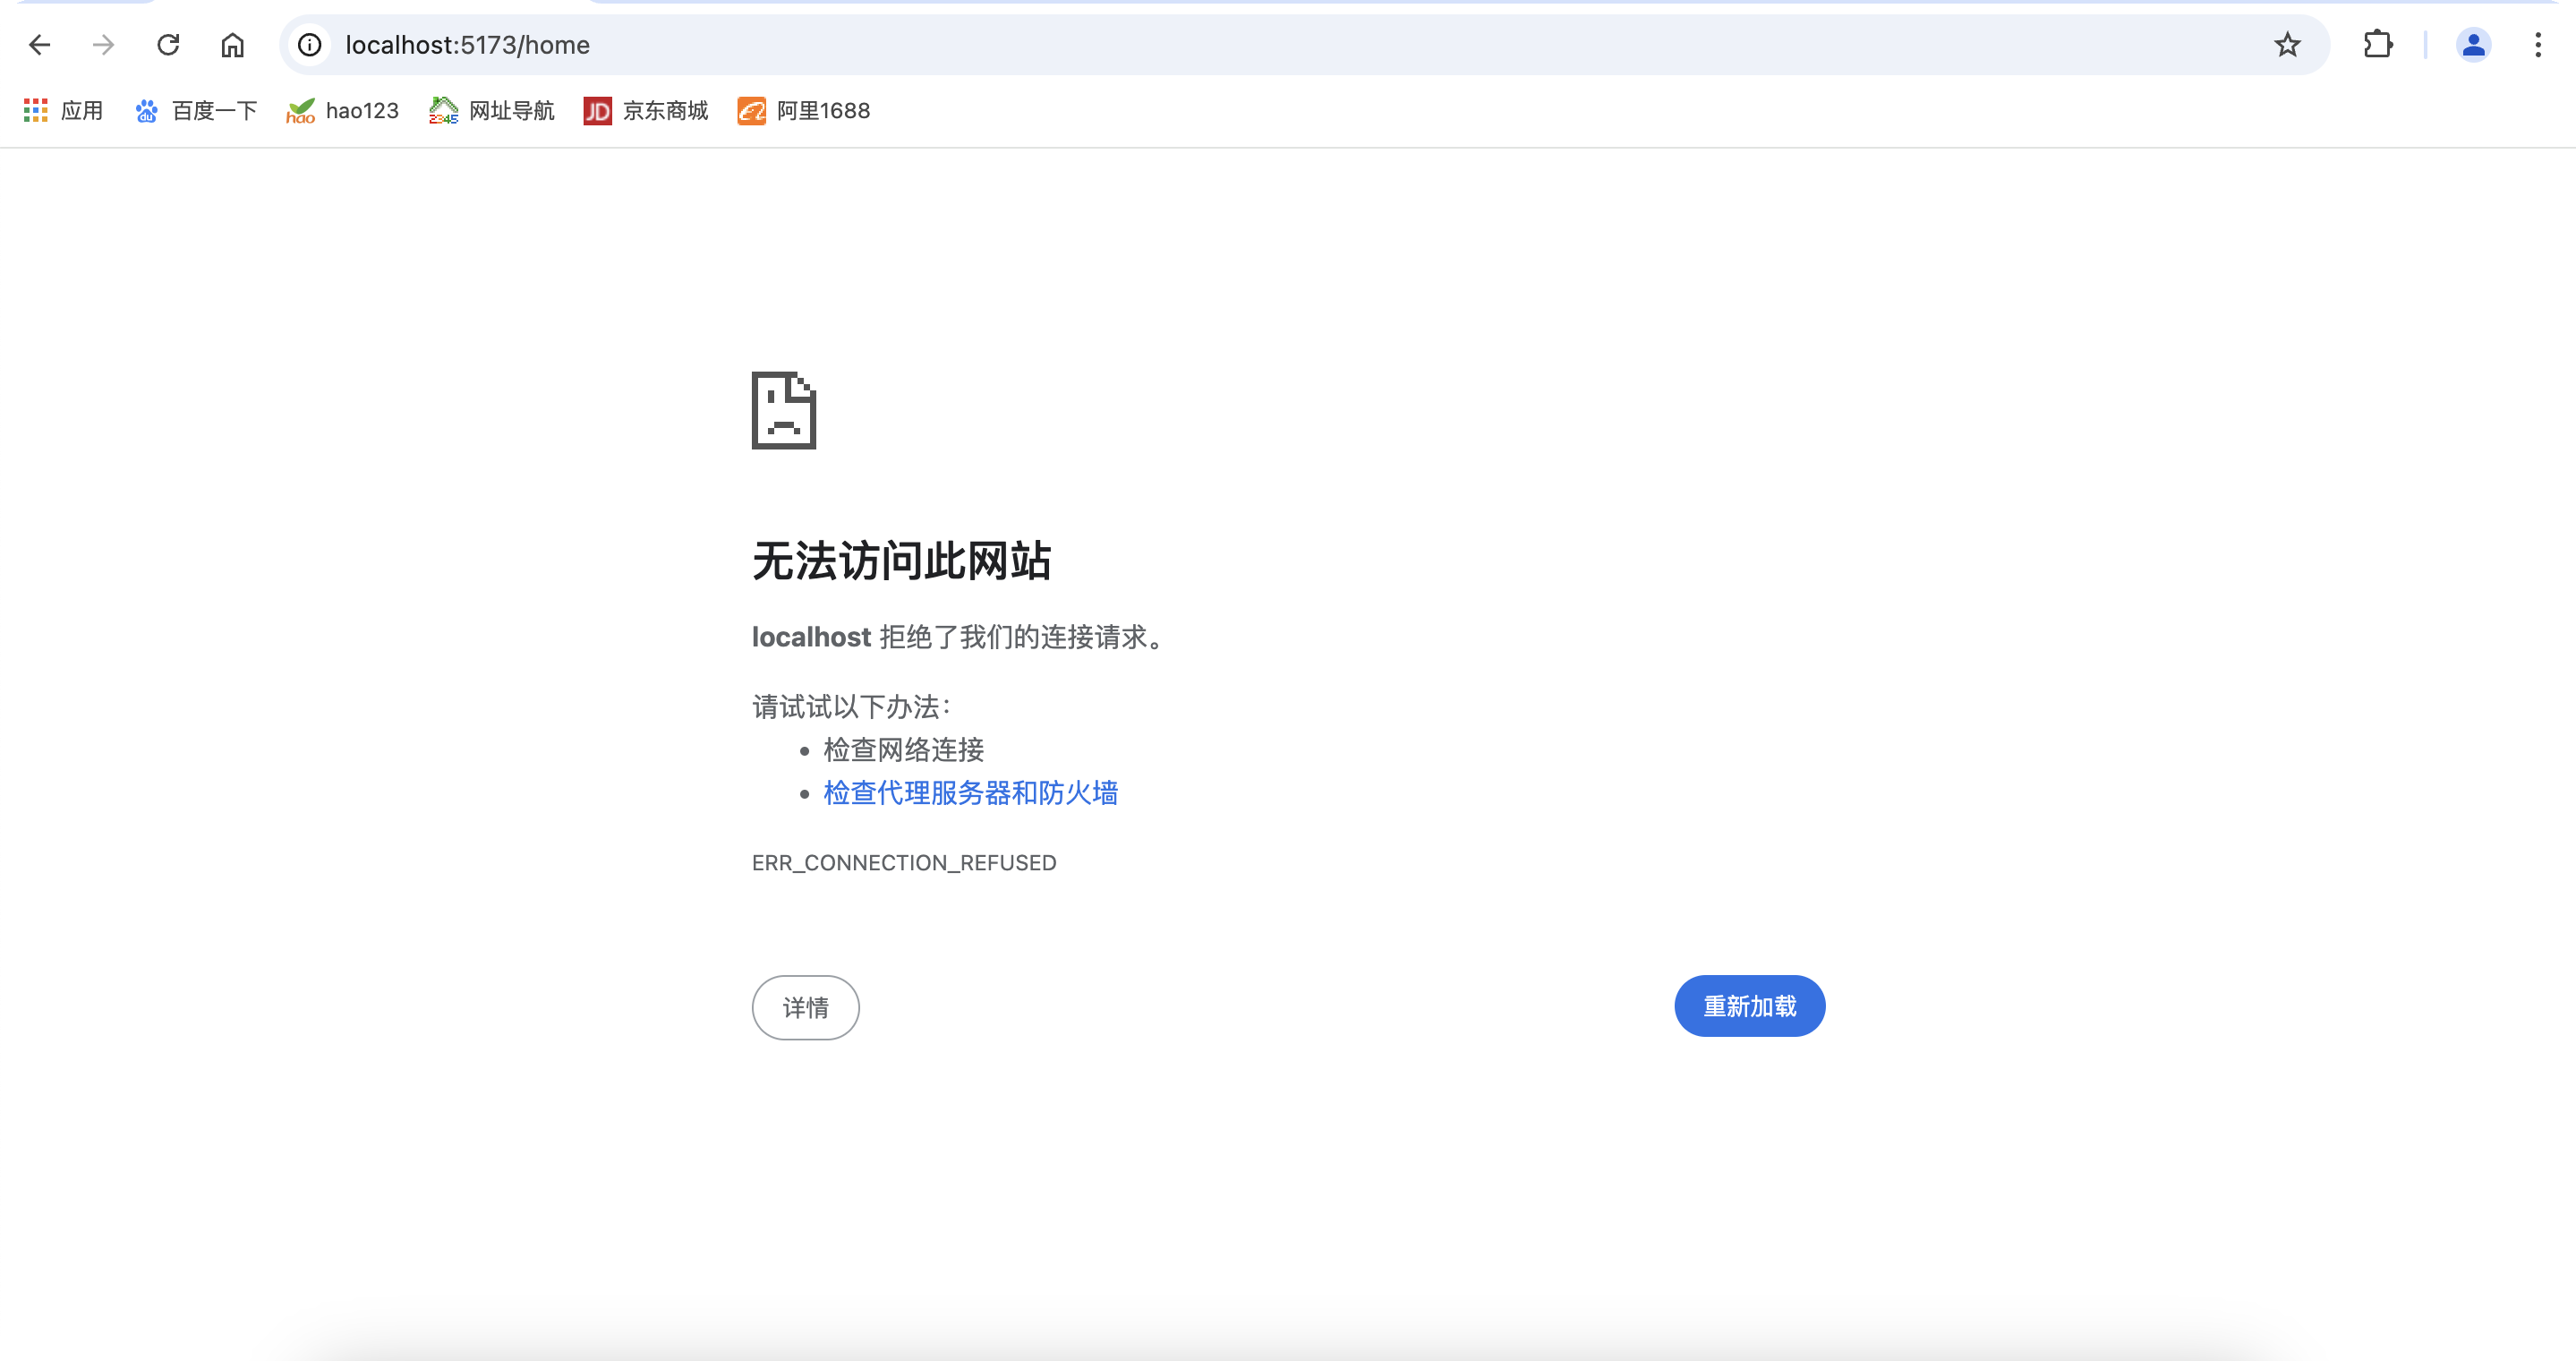Click the 无法访问此网站 heading

click(x=901, y=561)
